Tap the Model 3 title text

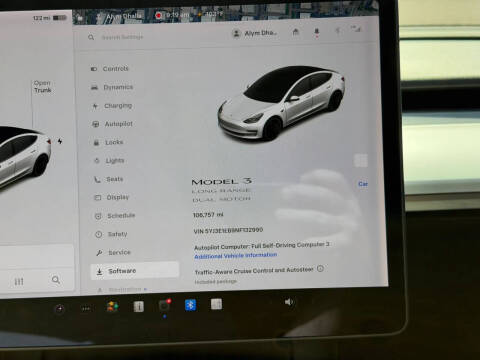tap(221, 182)
